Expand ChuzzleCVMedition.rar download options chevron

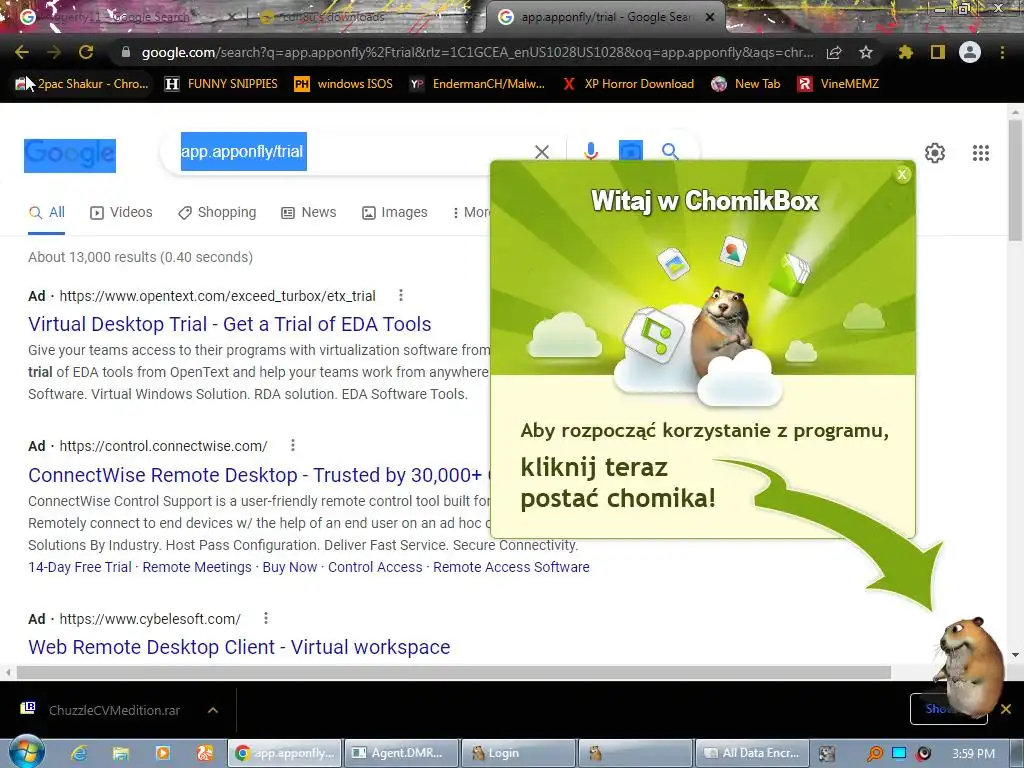213,710
